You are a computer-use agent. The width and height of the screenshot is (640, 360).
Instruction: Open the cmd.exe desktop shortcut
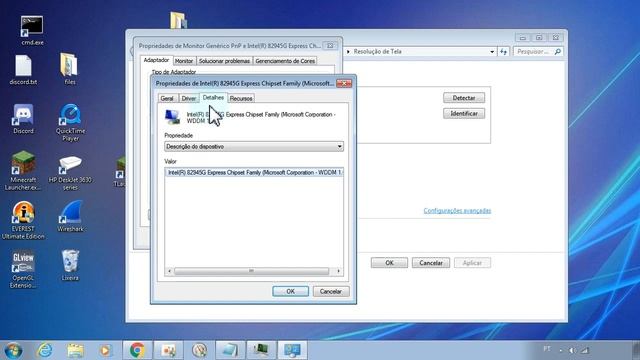click(32, 30)
